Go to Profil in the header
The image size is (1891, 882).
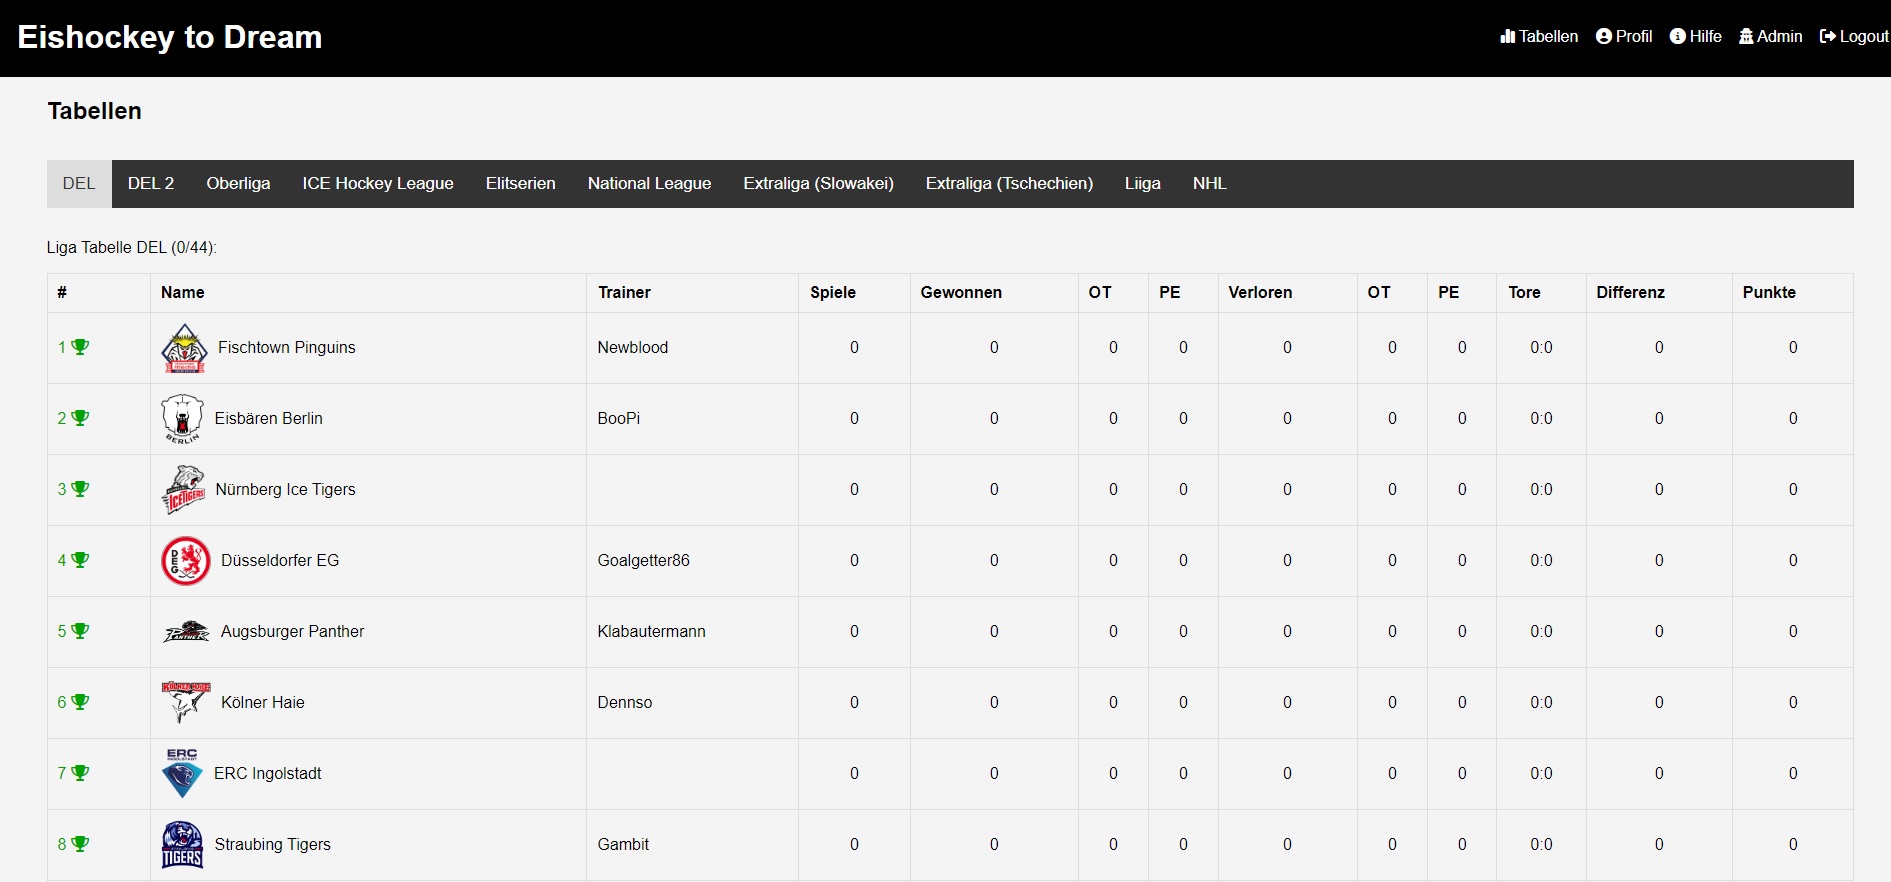click(1624, 37)
